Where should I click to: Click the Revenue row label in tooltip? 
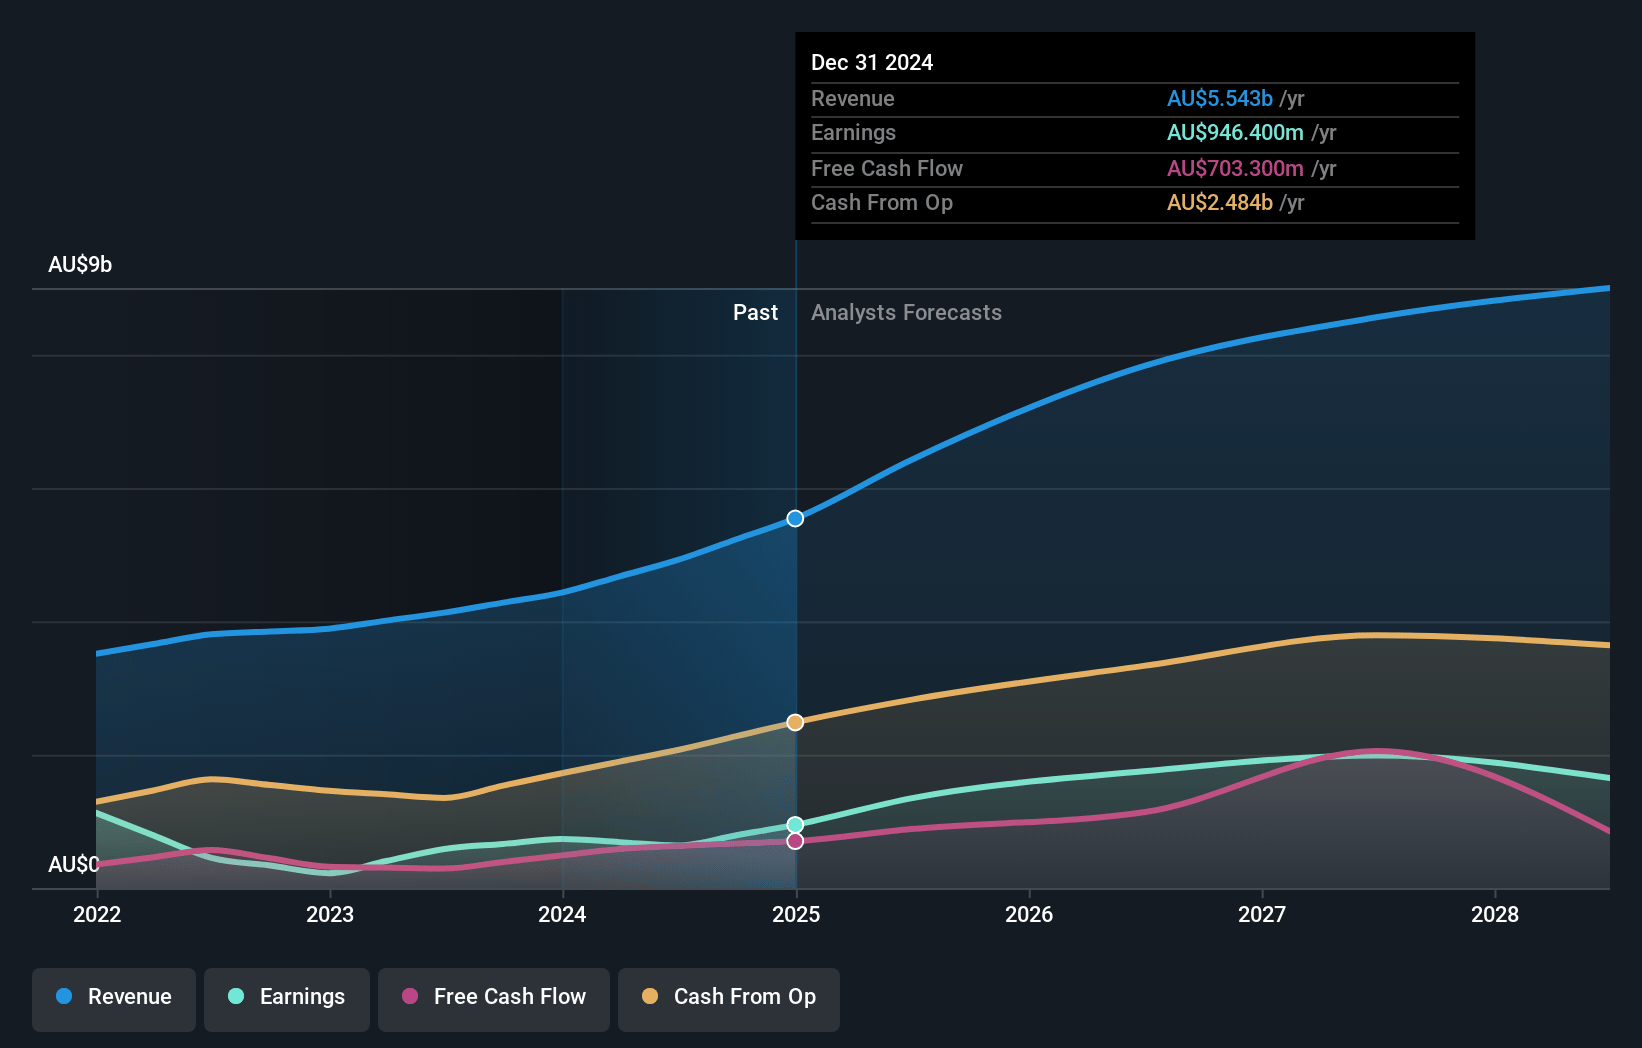point(853,98)
